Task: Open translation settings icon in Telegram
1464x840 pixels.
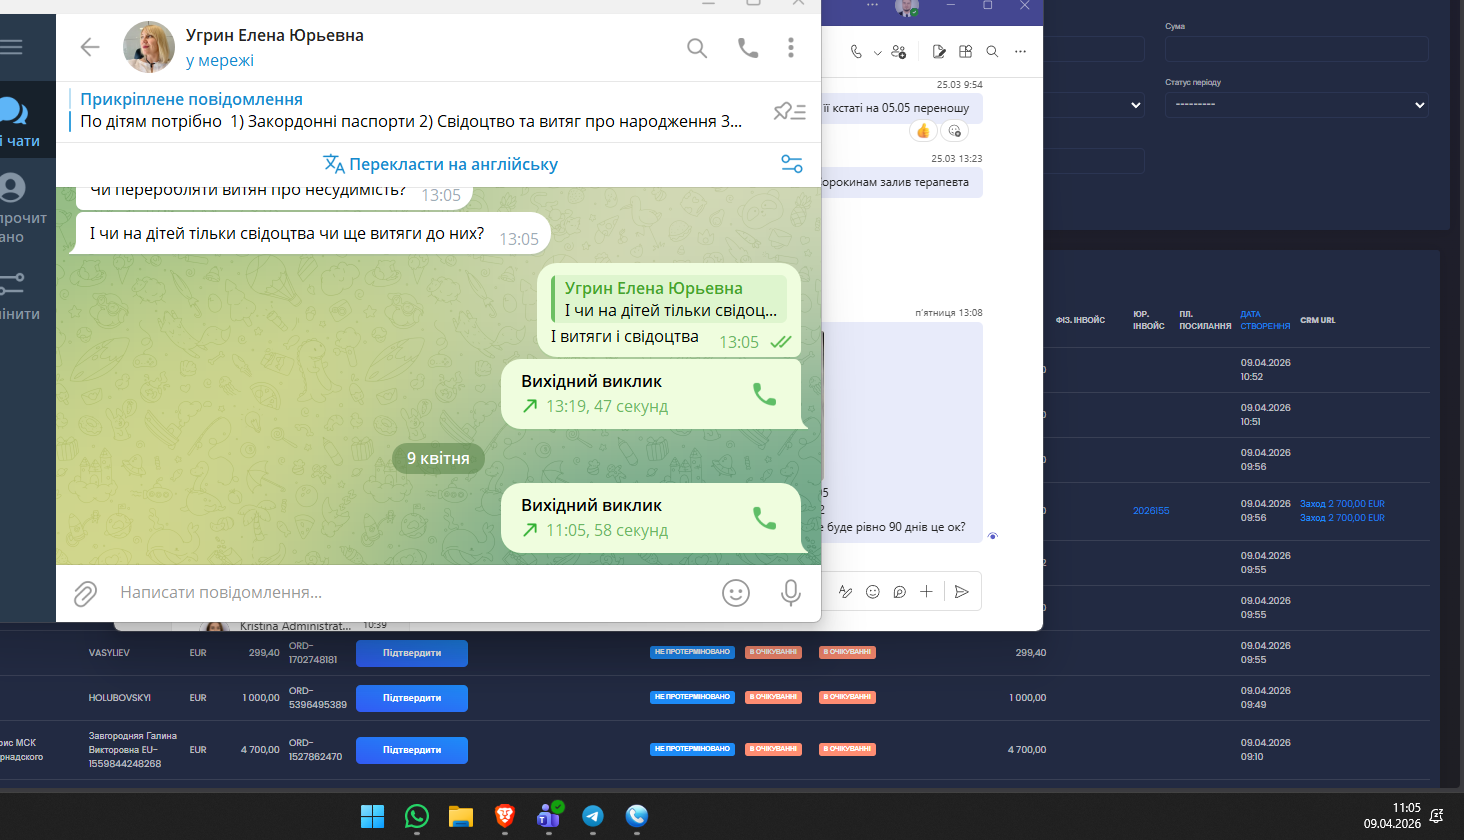Action: coord(792,164)
